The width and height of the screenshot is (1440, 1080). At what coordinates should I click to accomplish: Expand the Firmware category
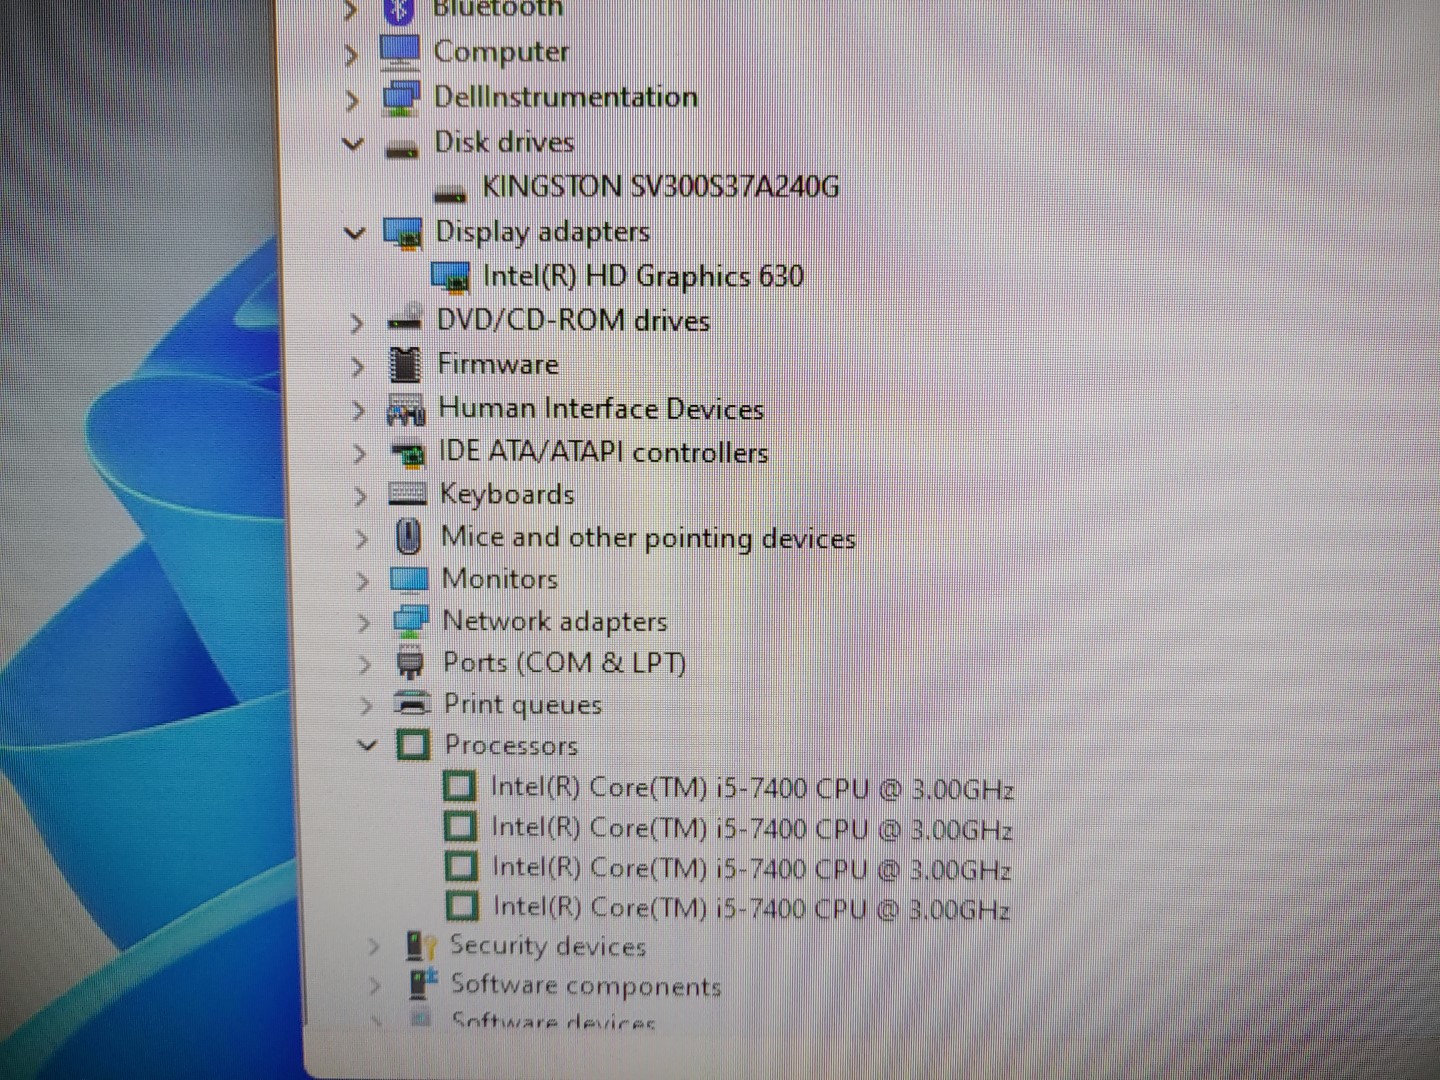[x=358, y=367]
